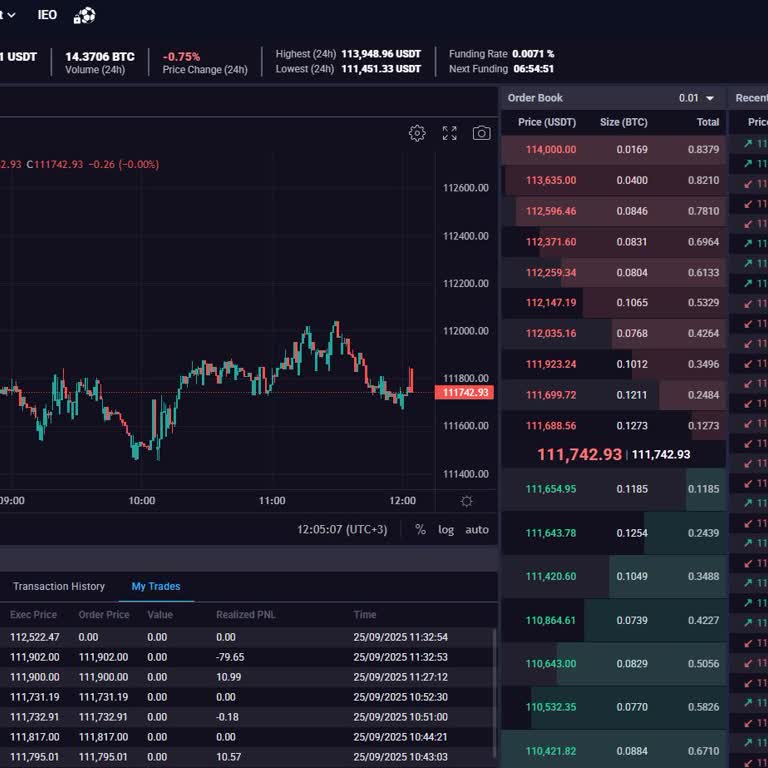Viewport: 768px width, 768px height.
Task: Select ask price 111,923.24
Action: [551, 364]
